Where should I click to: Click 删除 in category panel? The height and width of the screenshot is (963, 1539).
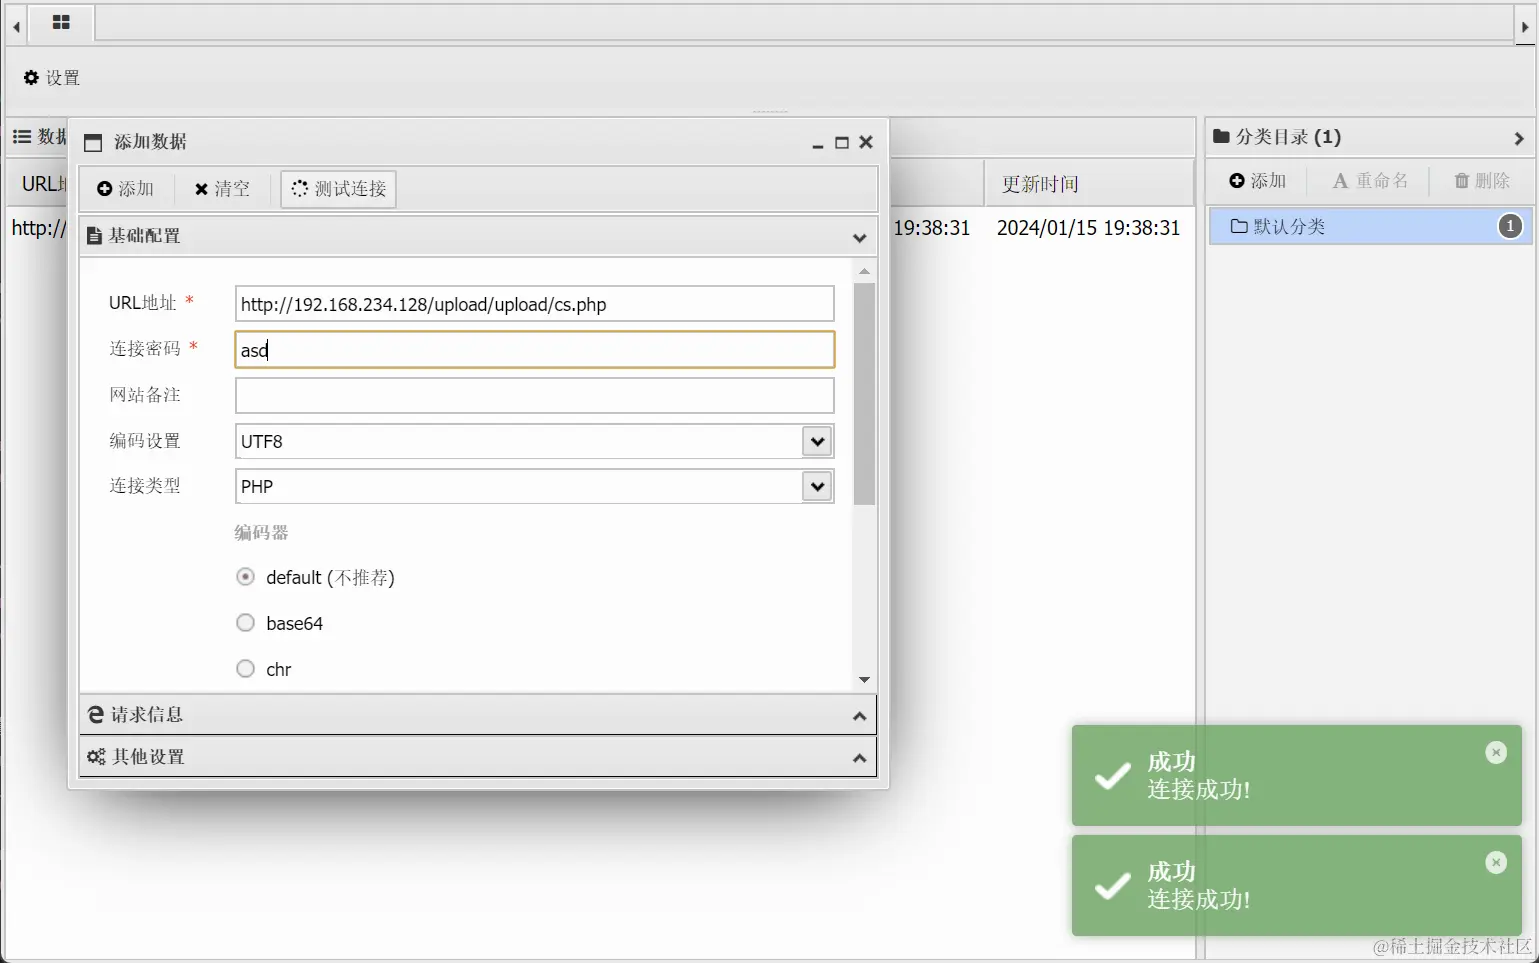click(1481, 181)
